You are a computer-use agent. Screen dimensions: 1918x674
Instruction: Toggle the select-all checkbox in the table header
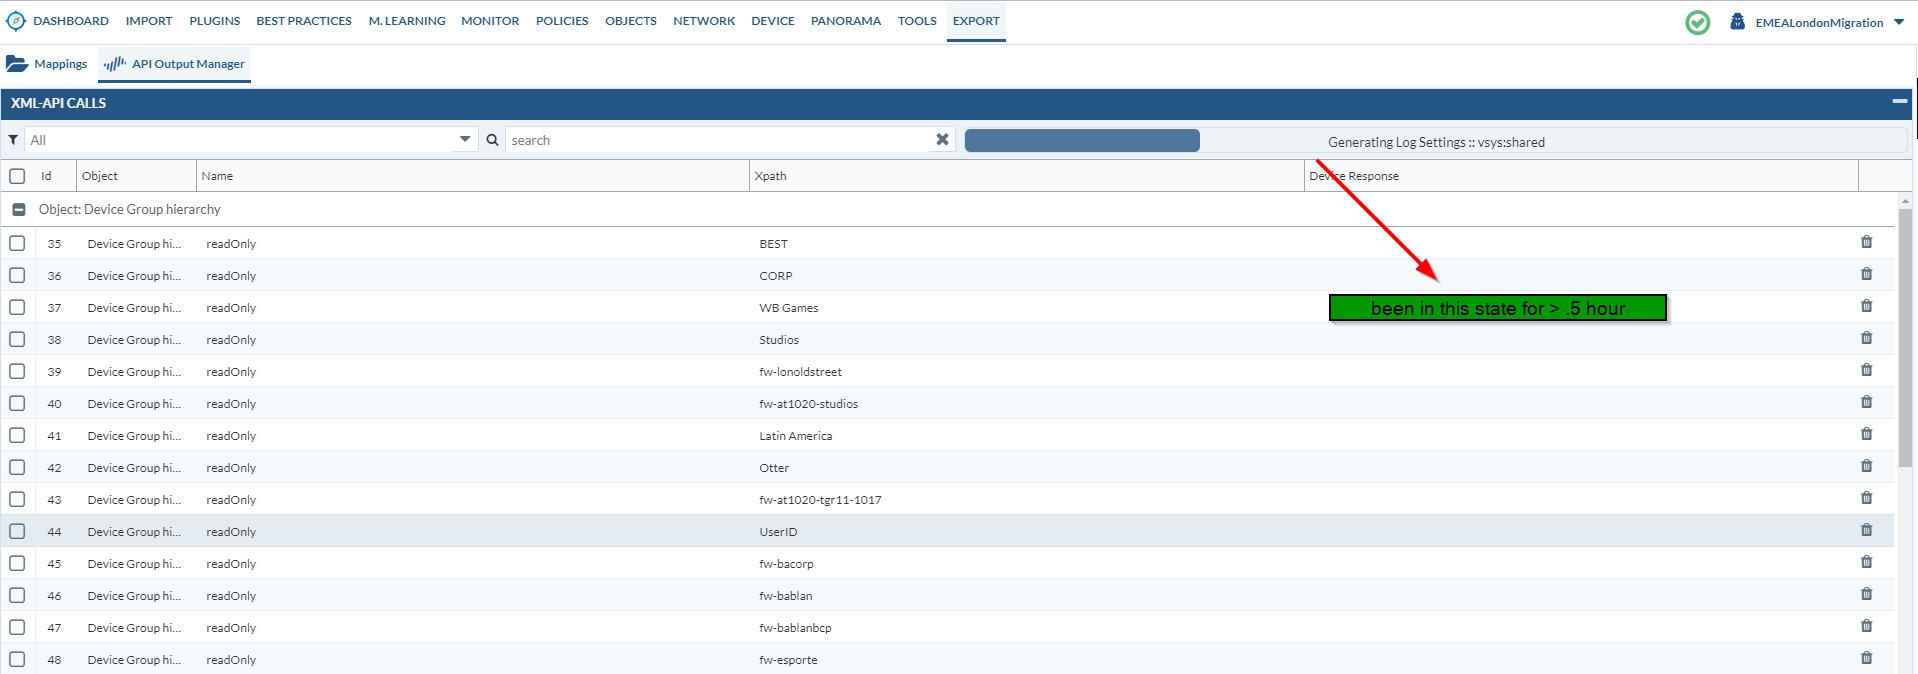click(17, 176)
